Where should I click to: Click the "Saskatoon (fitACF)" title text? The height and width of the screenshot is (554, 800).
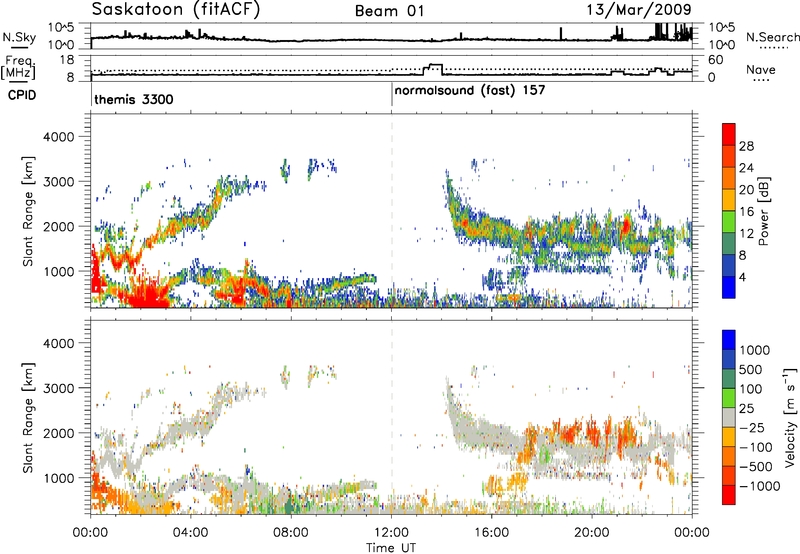(x=176, y=10)
